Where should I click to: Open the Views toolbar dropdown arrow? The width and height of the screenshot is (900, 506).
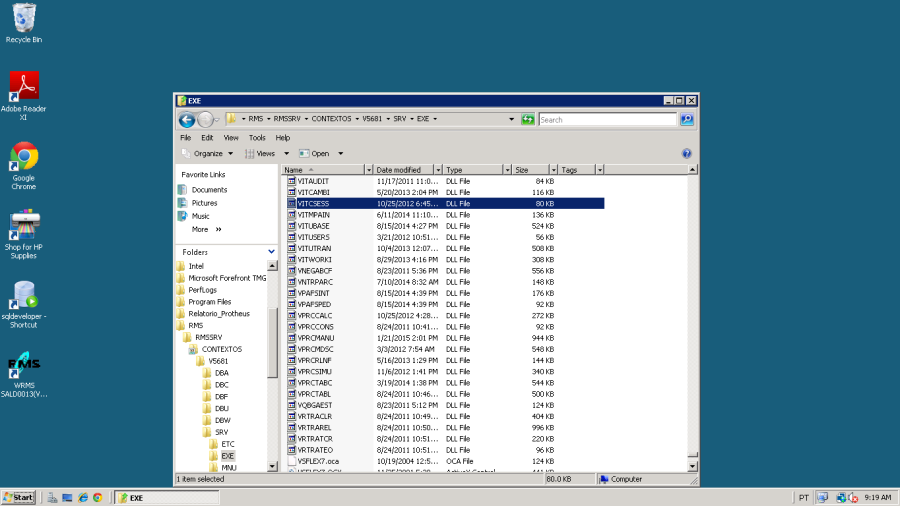coord(286,154)
